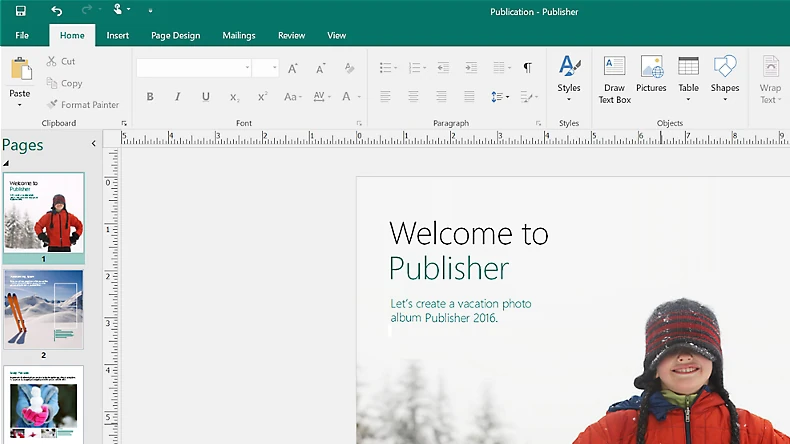The height and width of the screenshot is (444, 790).
Task: Open the Styles gallery
Action: [569, 79]
